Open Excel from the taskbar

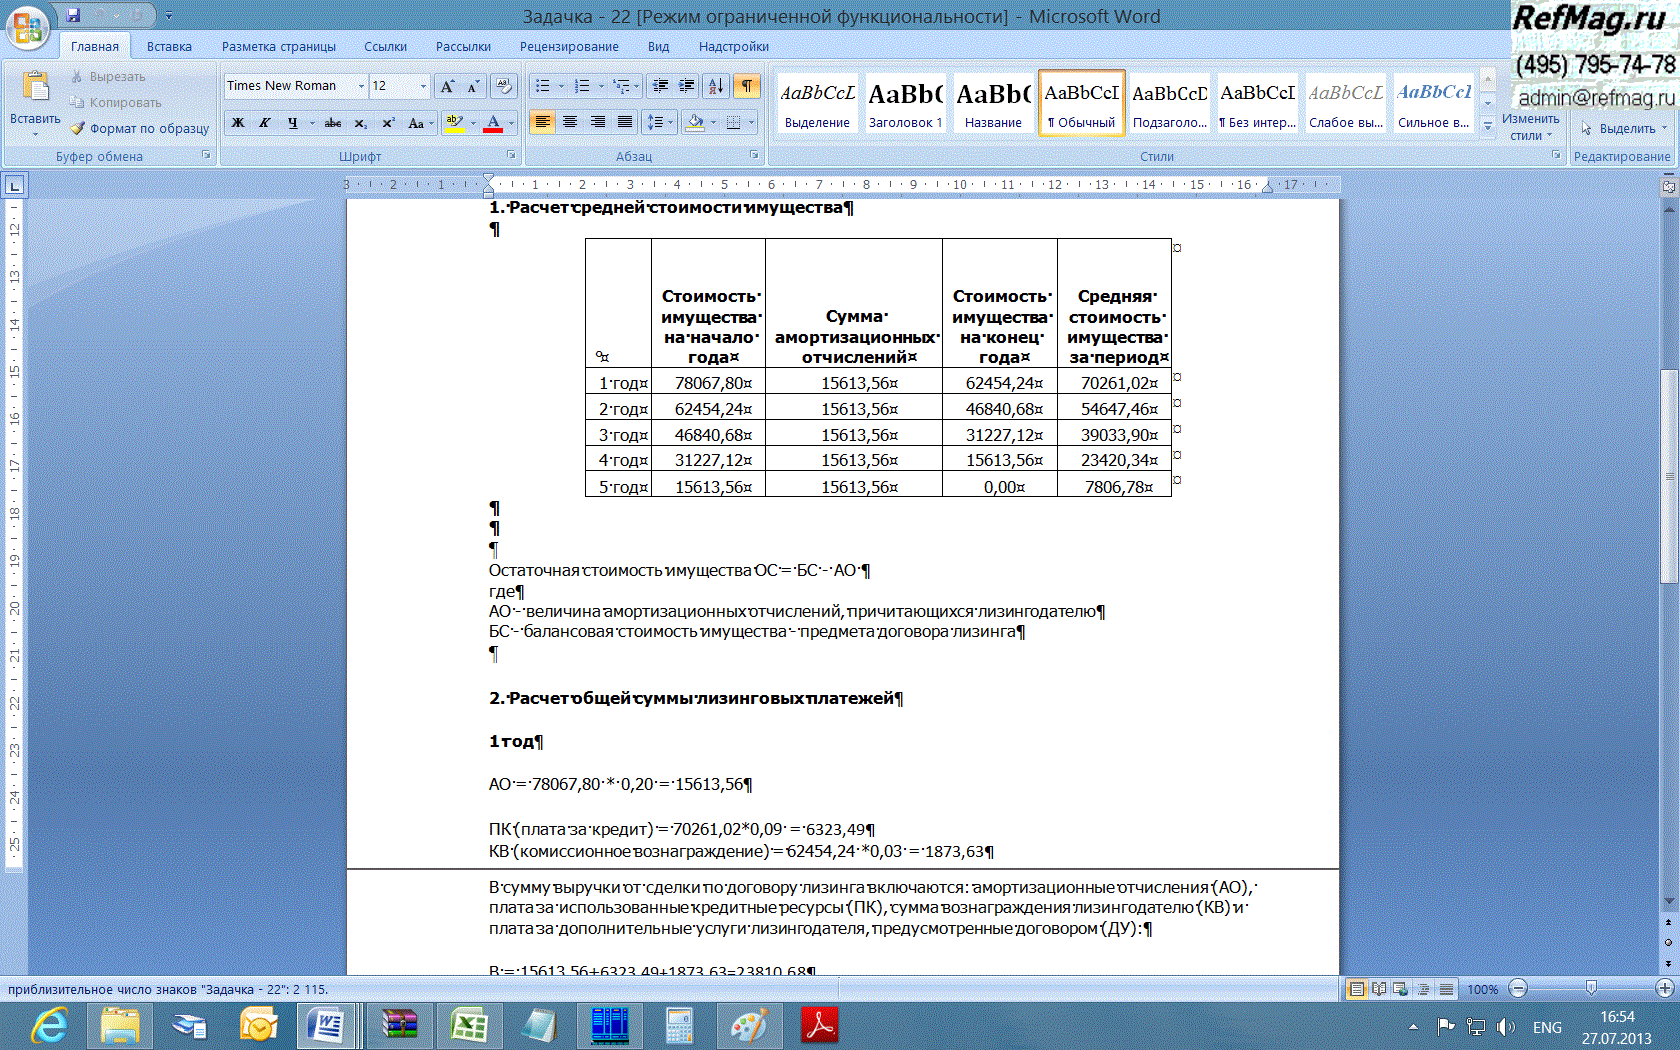(x=468, y=1026)
